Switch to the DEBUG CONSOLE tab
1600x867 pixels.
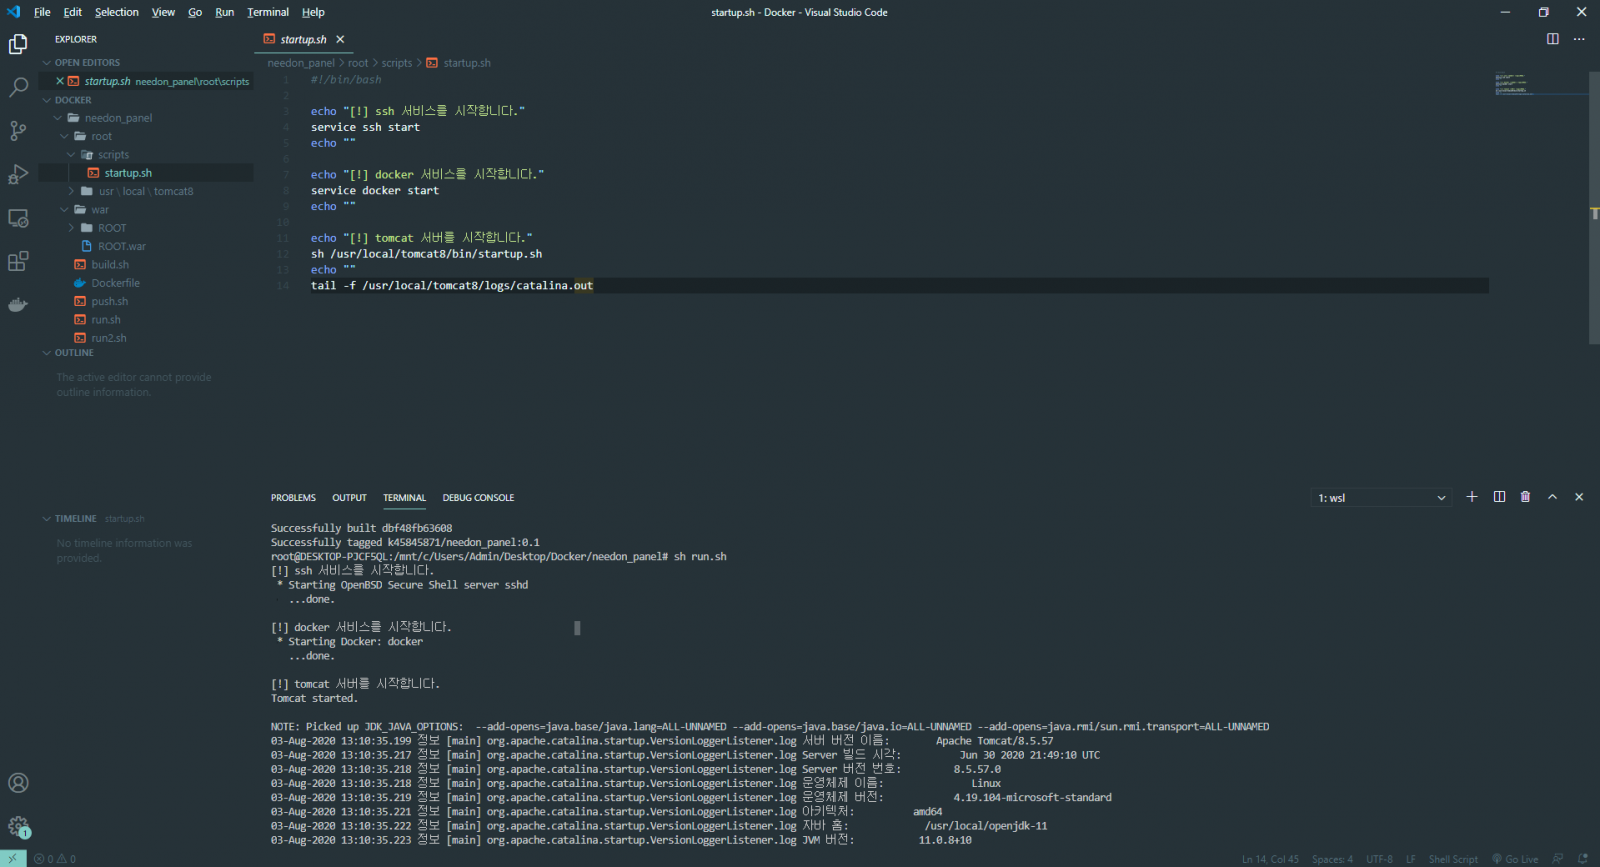(478, 498)
